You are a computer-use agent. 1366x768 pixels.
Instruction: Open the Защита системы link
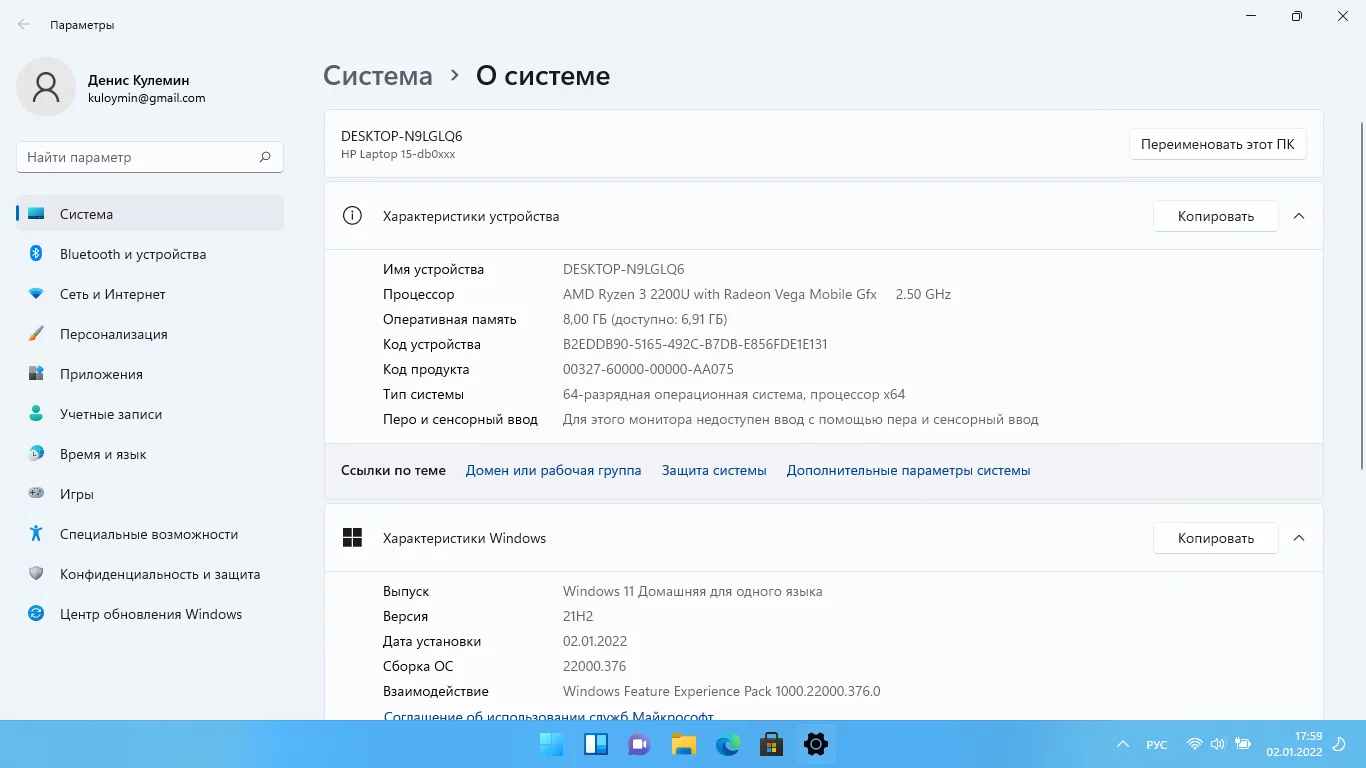pos(714,470)
